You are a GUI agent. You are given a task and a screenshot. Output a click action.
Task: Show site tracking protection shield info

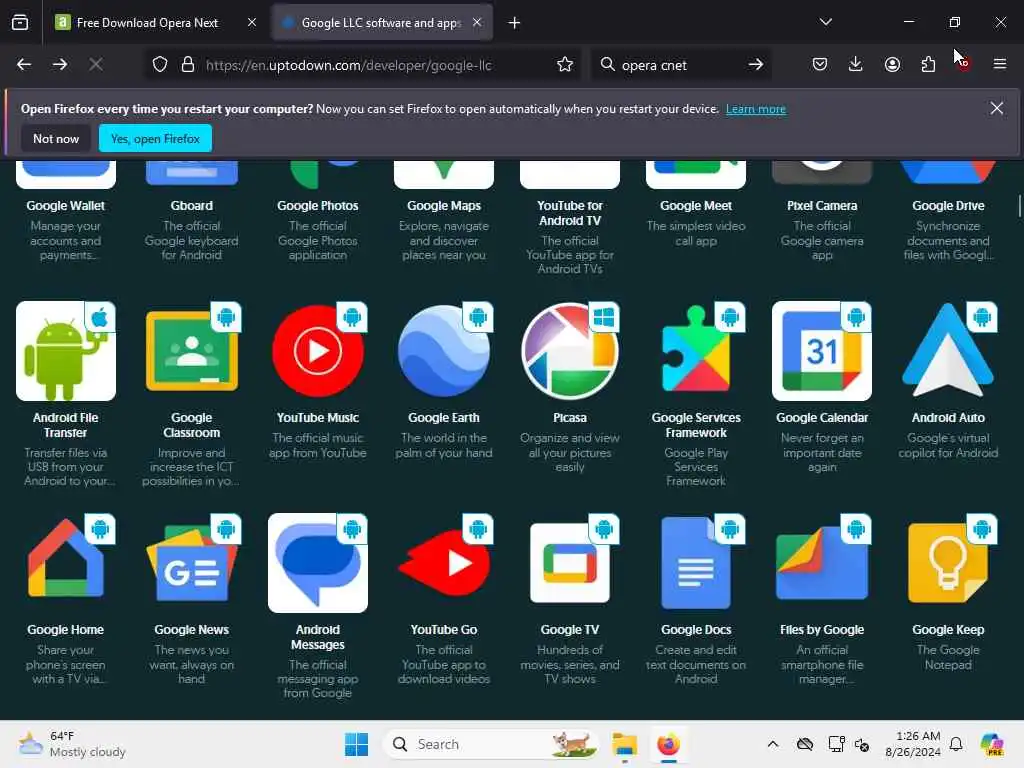coord(160,65)
